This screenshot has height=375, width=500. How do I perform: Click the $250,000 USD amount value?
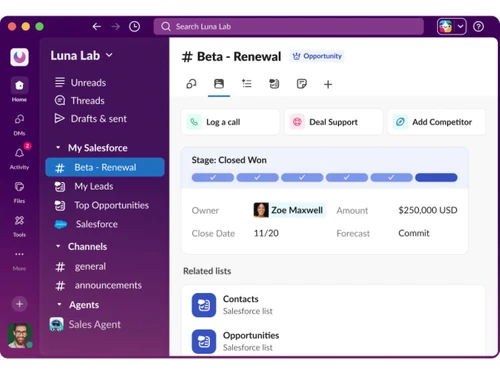click(428, 210)
